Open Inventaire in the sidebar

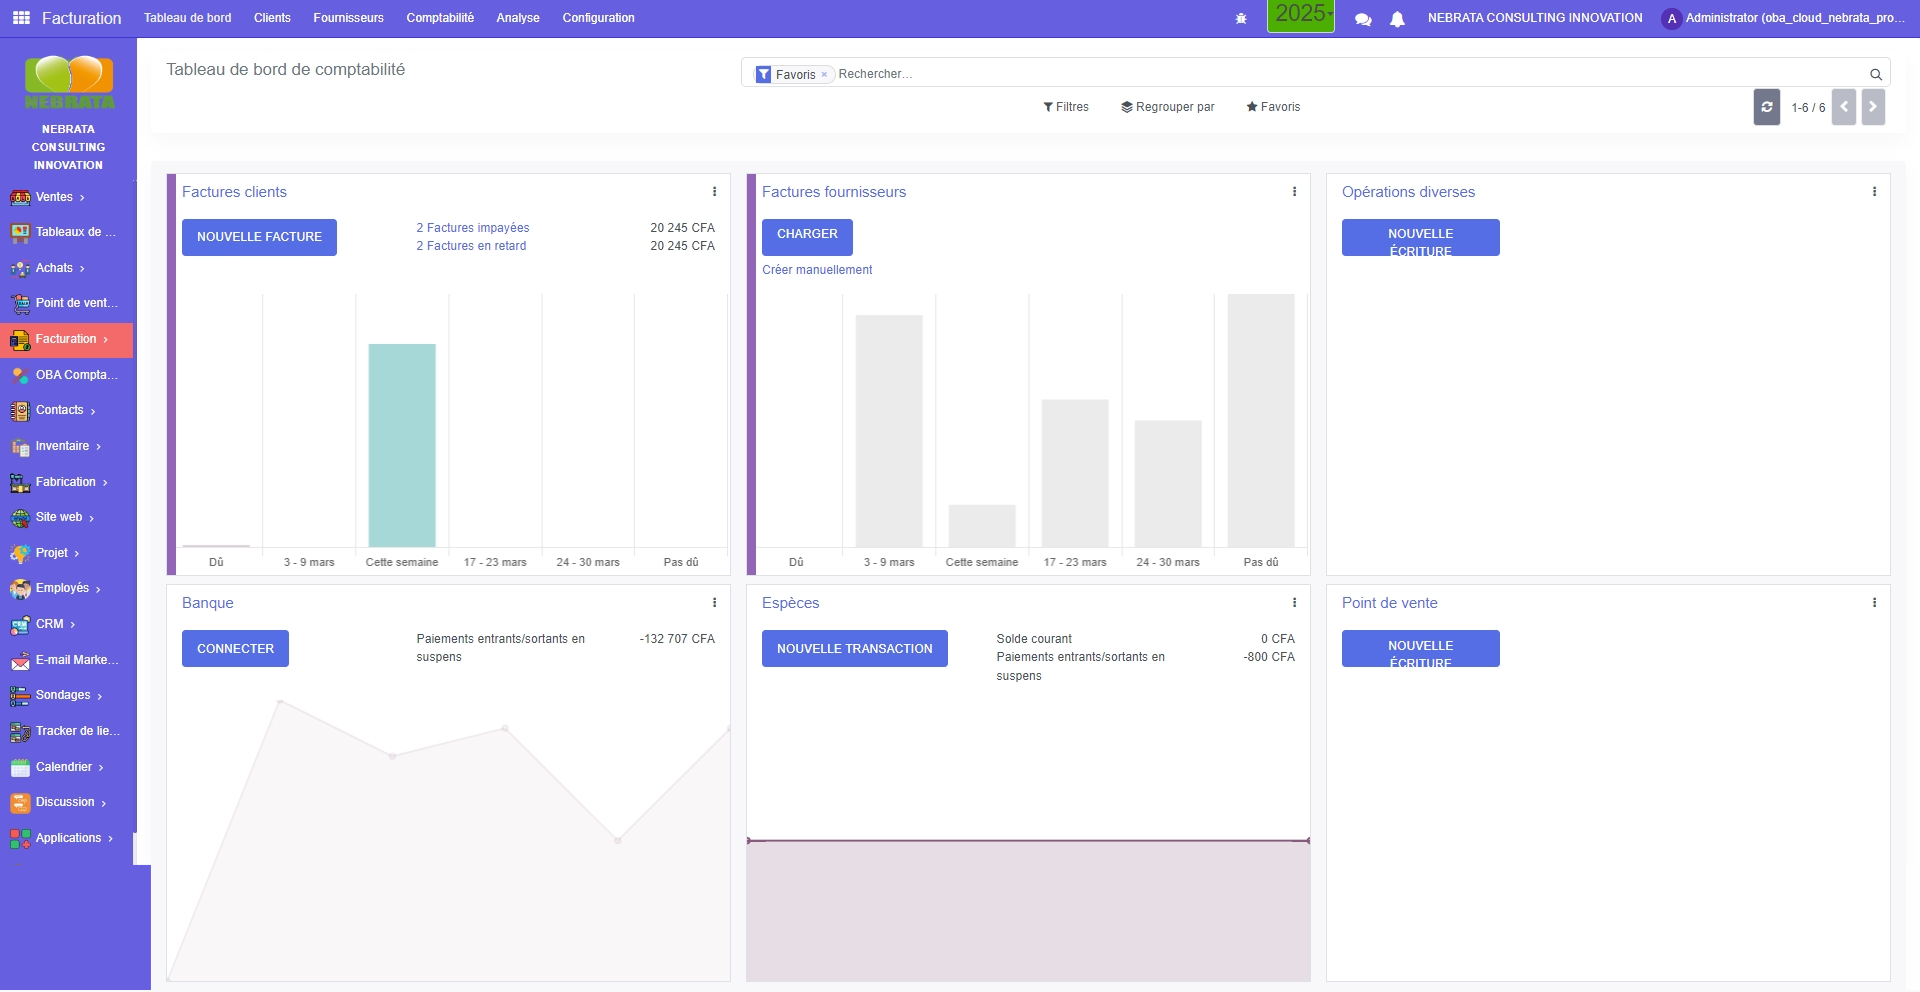(x=62, y=446)
